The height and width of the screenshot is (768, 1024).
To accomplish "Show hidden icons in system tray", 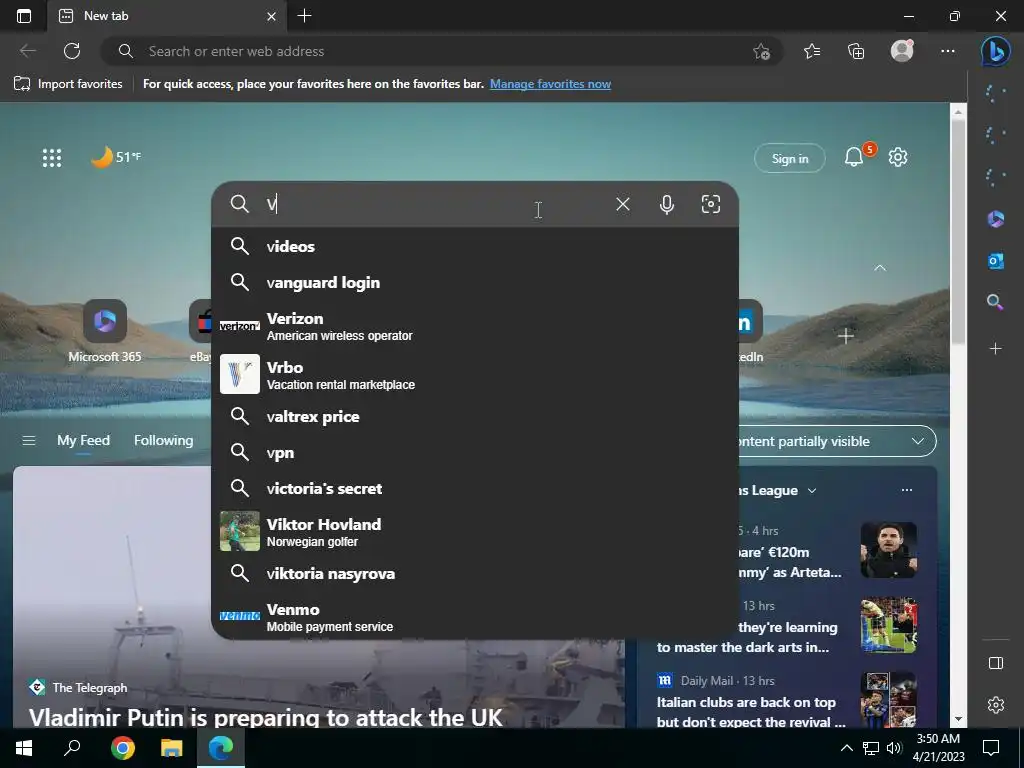I will 846,748.
